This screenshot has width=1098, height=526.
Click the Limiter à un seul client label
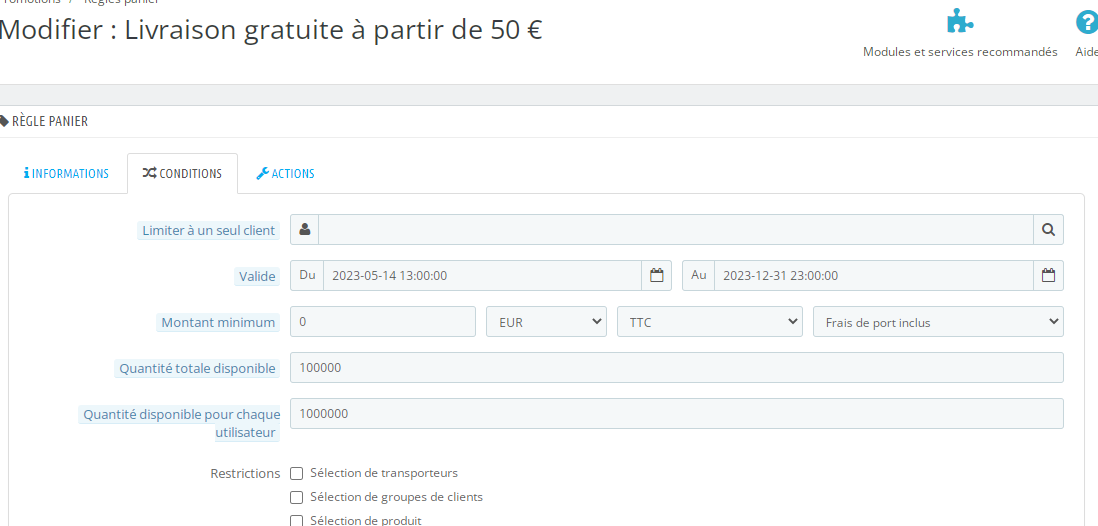tap(208, 230)
